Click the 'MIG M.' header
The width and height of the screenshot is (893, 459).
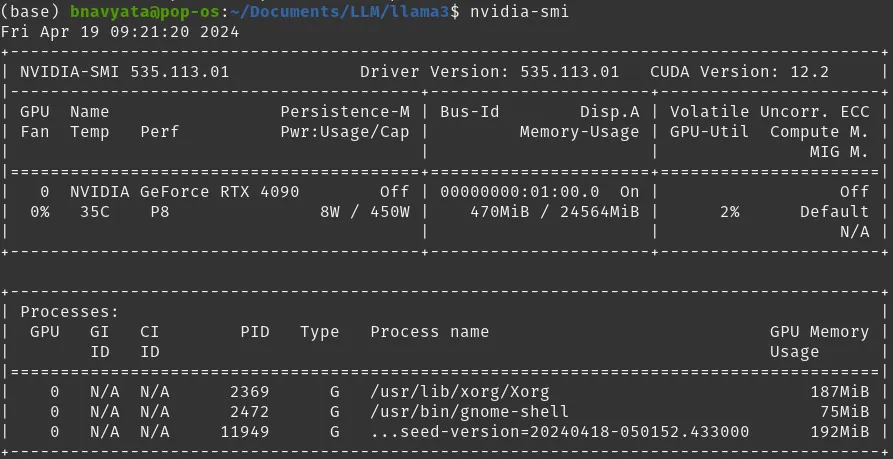pos(839,152)
